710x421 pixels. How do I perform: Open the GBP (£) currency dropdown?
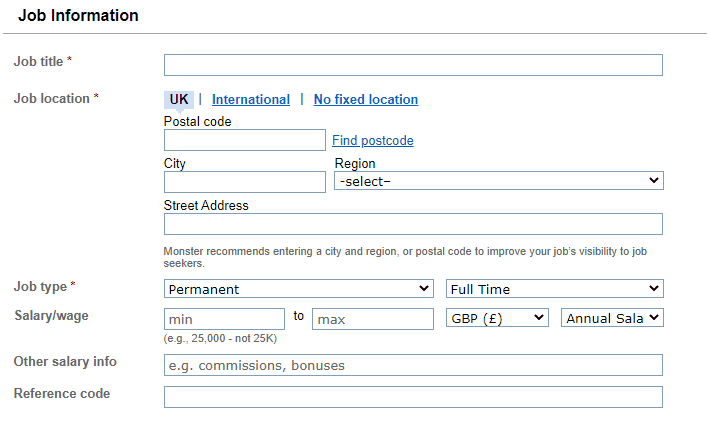pyautogui.click(x=497, y=318)
